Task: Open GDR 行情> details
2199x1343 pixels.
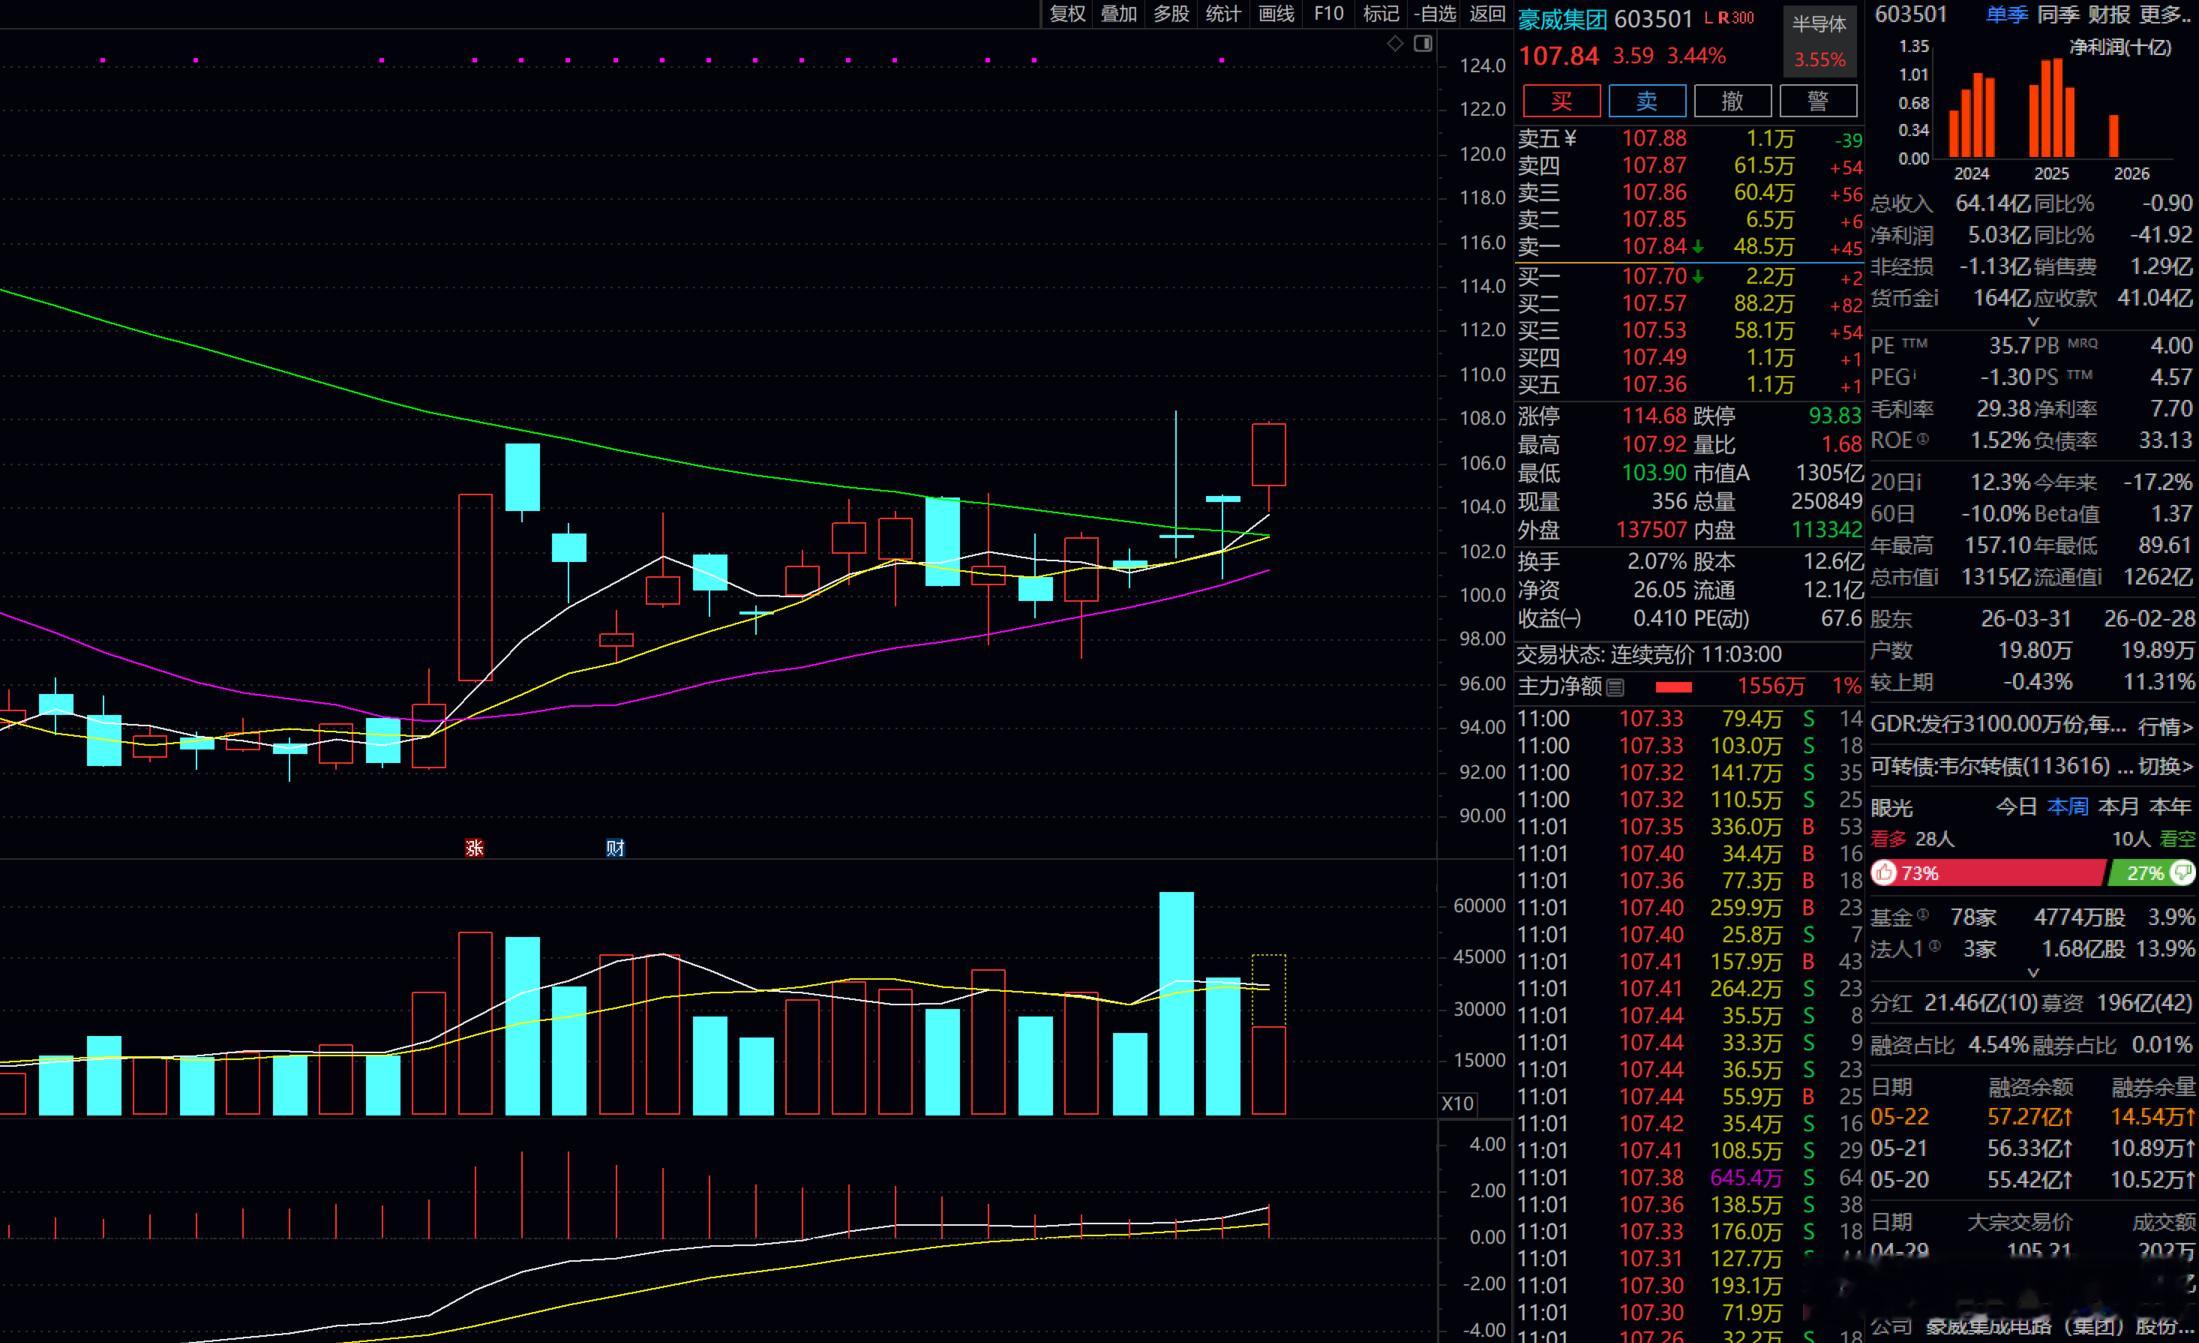Action: pyautogui.click(x=2165, y=726)
